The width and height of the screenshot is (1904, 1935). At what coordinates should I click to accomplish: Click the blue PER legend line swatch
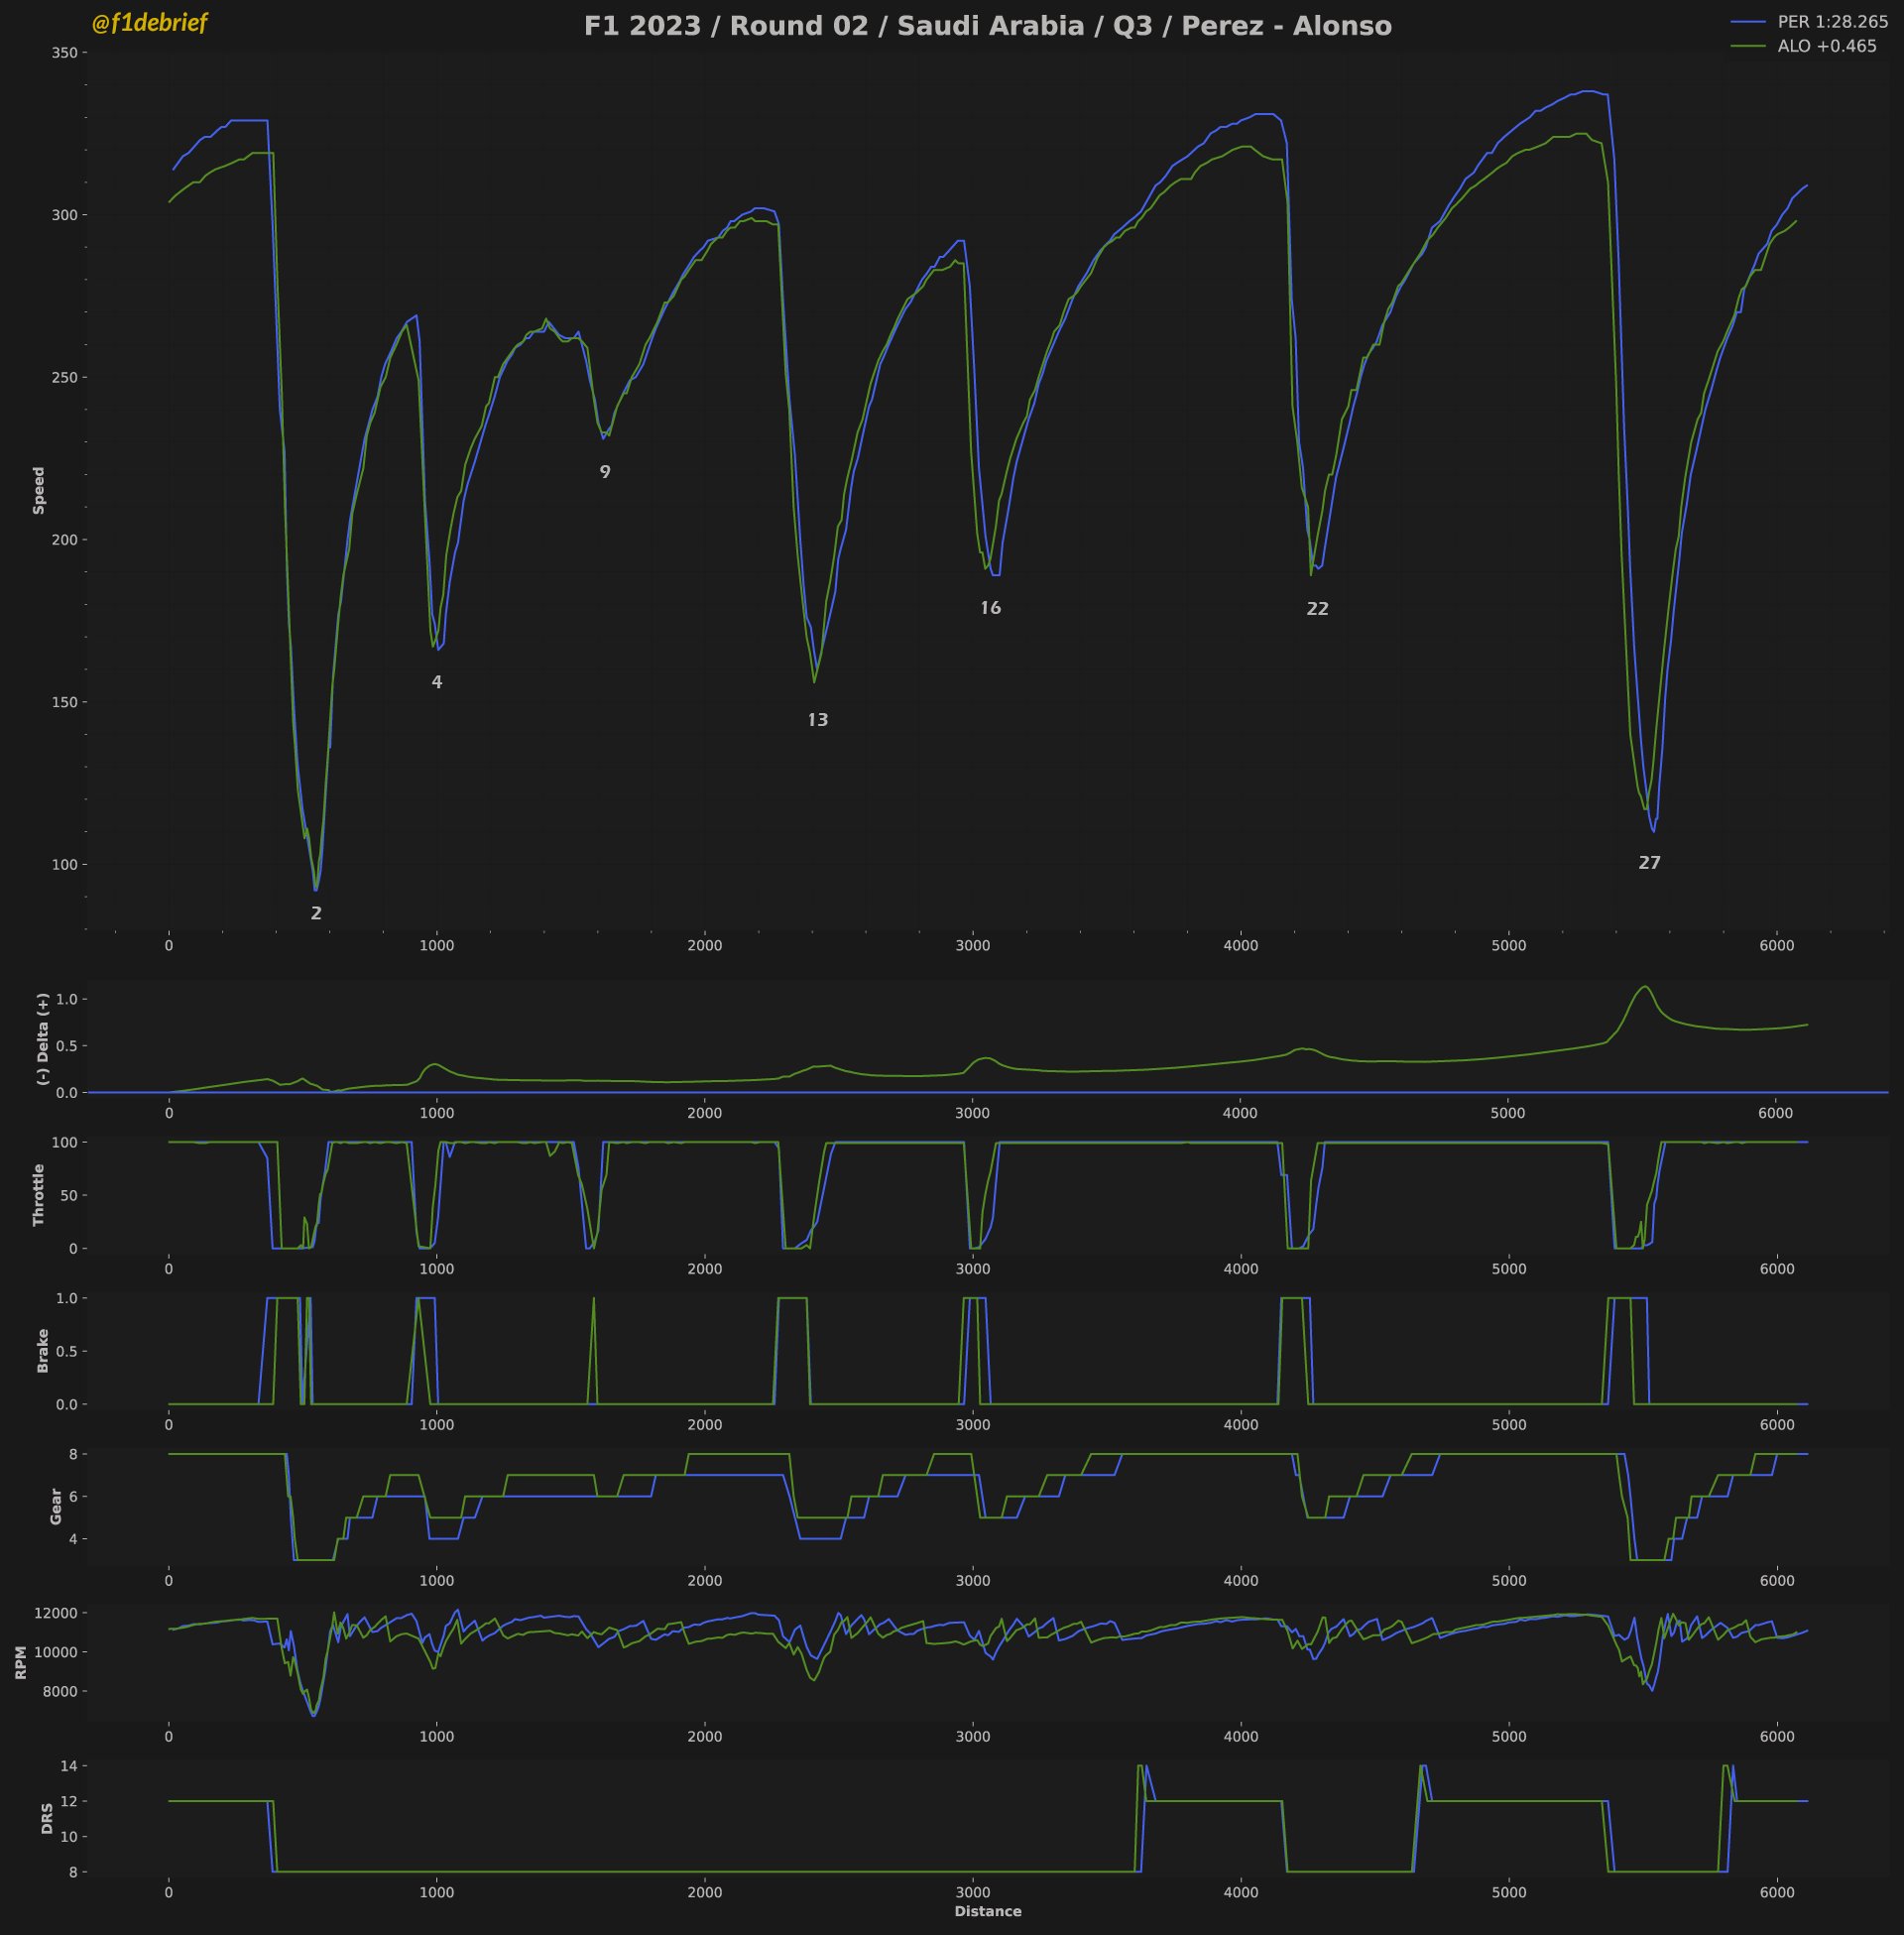click(x=1750, y=22)
